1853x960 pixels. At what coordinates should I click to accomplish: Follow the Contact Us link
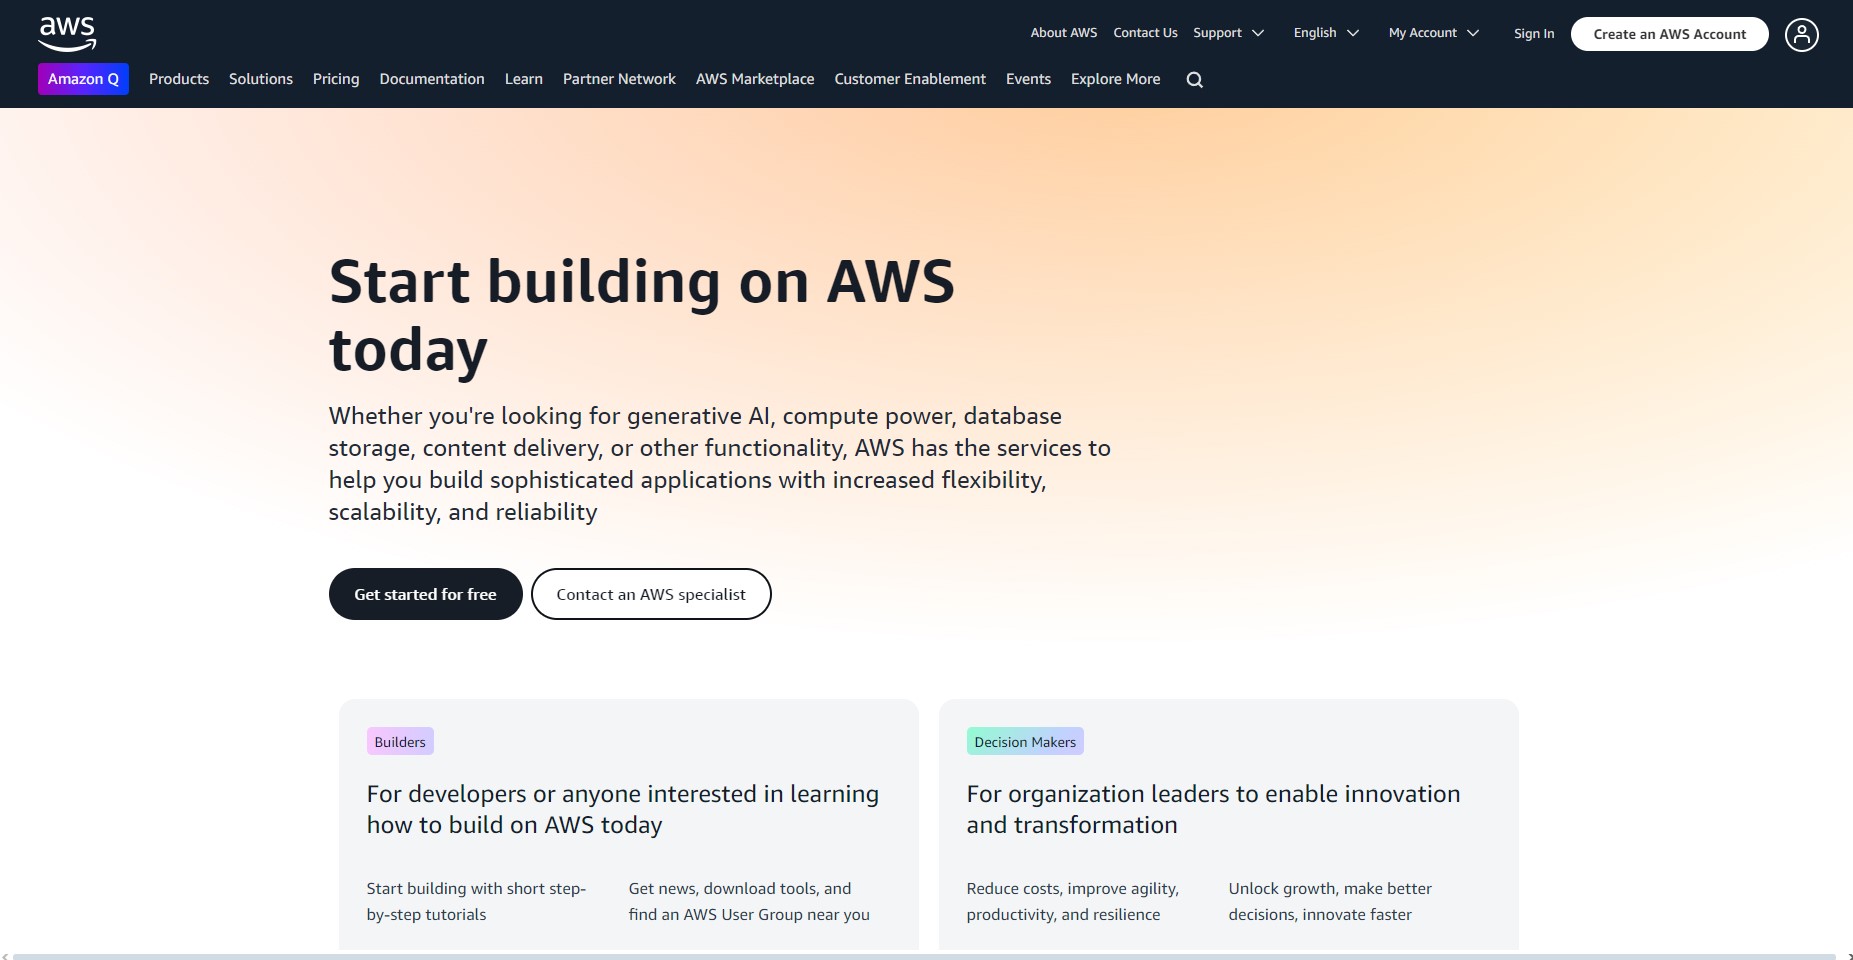click(x=1145, y=33)
